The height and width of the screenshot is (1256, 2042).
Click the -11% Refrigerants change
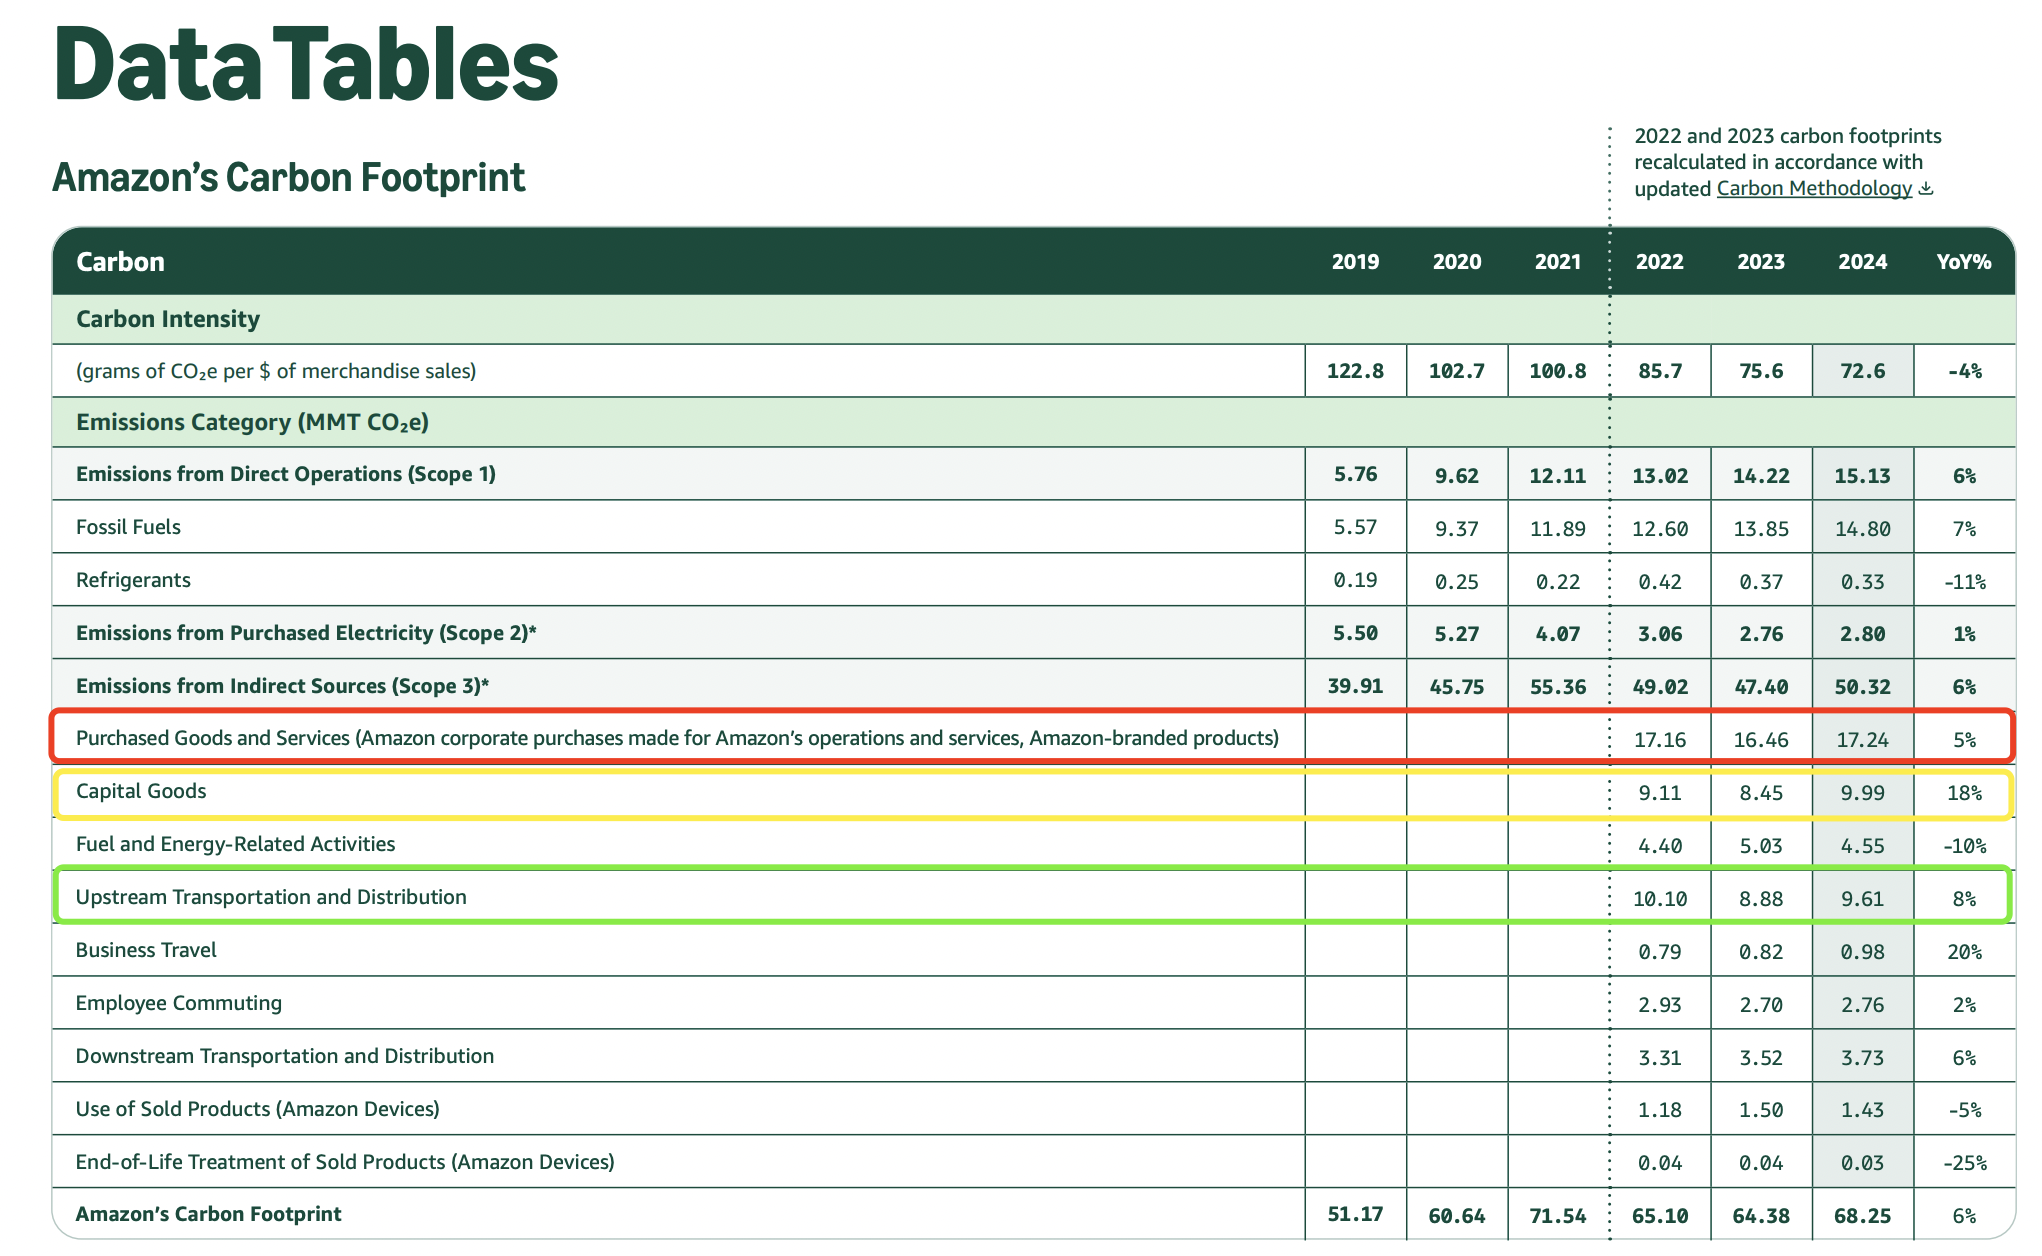[x=1964, y=582]
